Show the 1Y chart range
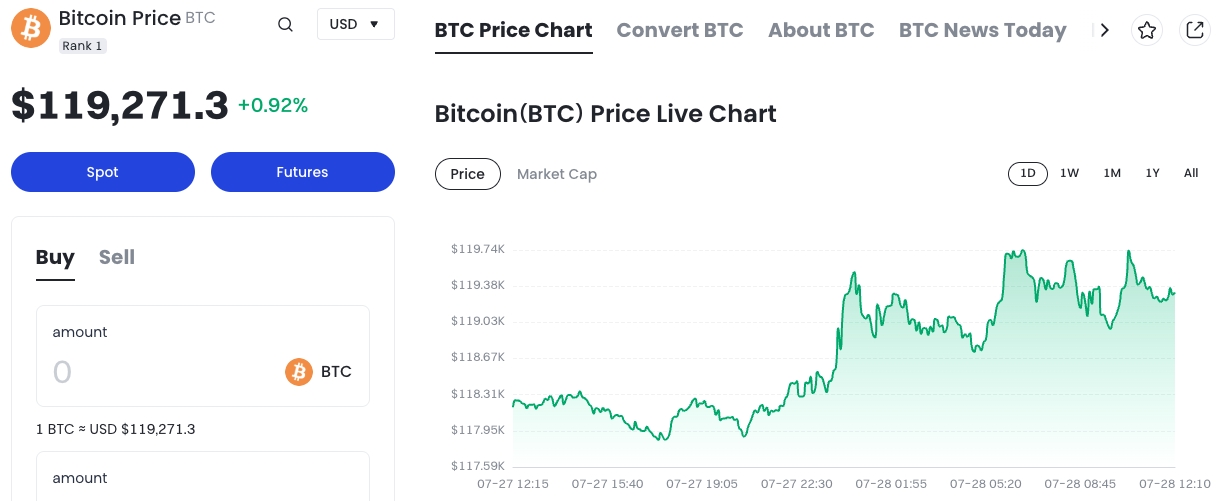1228x501 pixels. [1152, 173]
